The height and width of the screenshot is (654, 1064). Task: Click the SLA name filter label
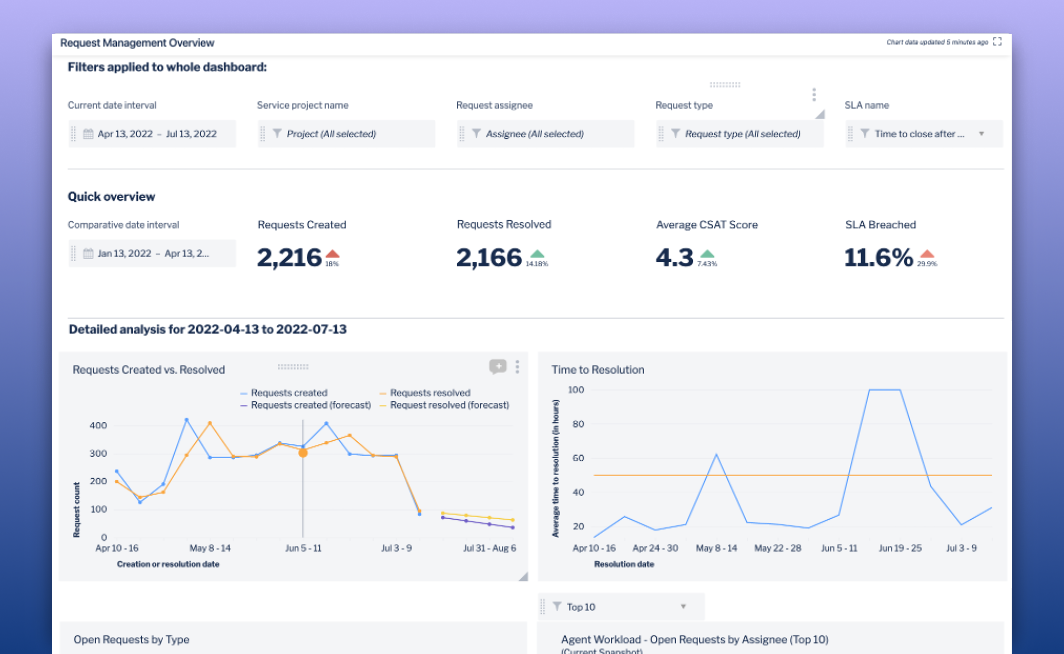(x=867, y=105)
